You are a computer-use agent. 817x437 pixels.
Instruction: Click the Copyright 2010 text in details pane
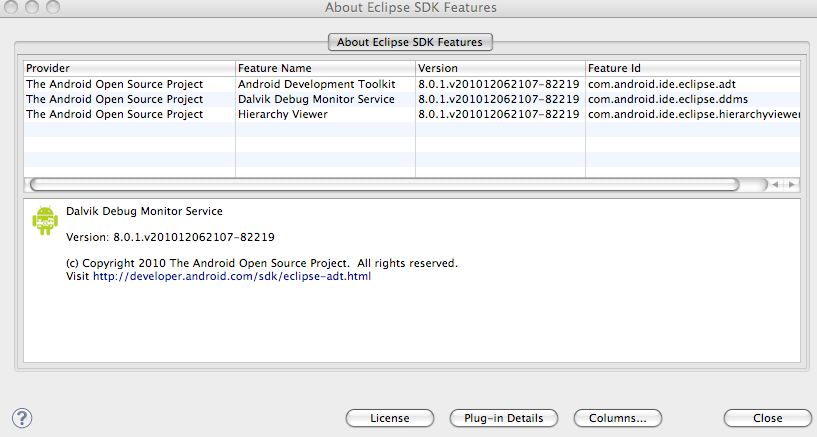coord(262,264)
